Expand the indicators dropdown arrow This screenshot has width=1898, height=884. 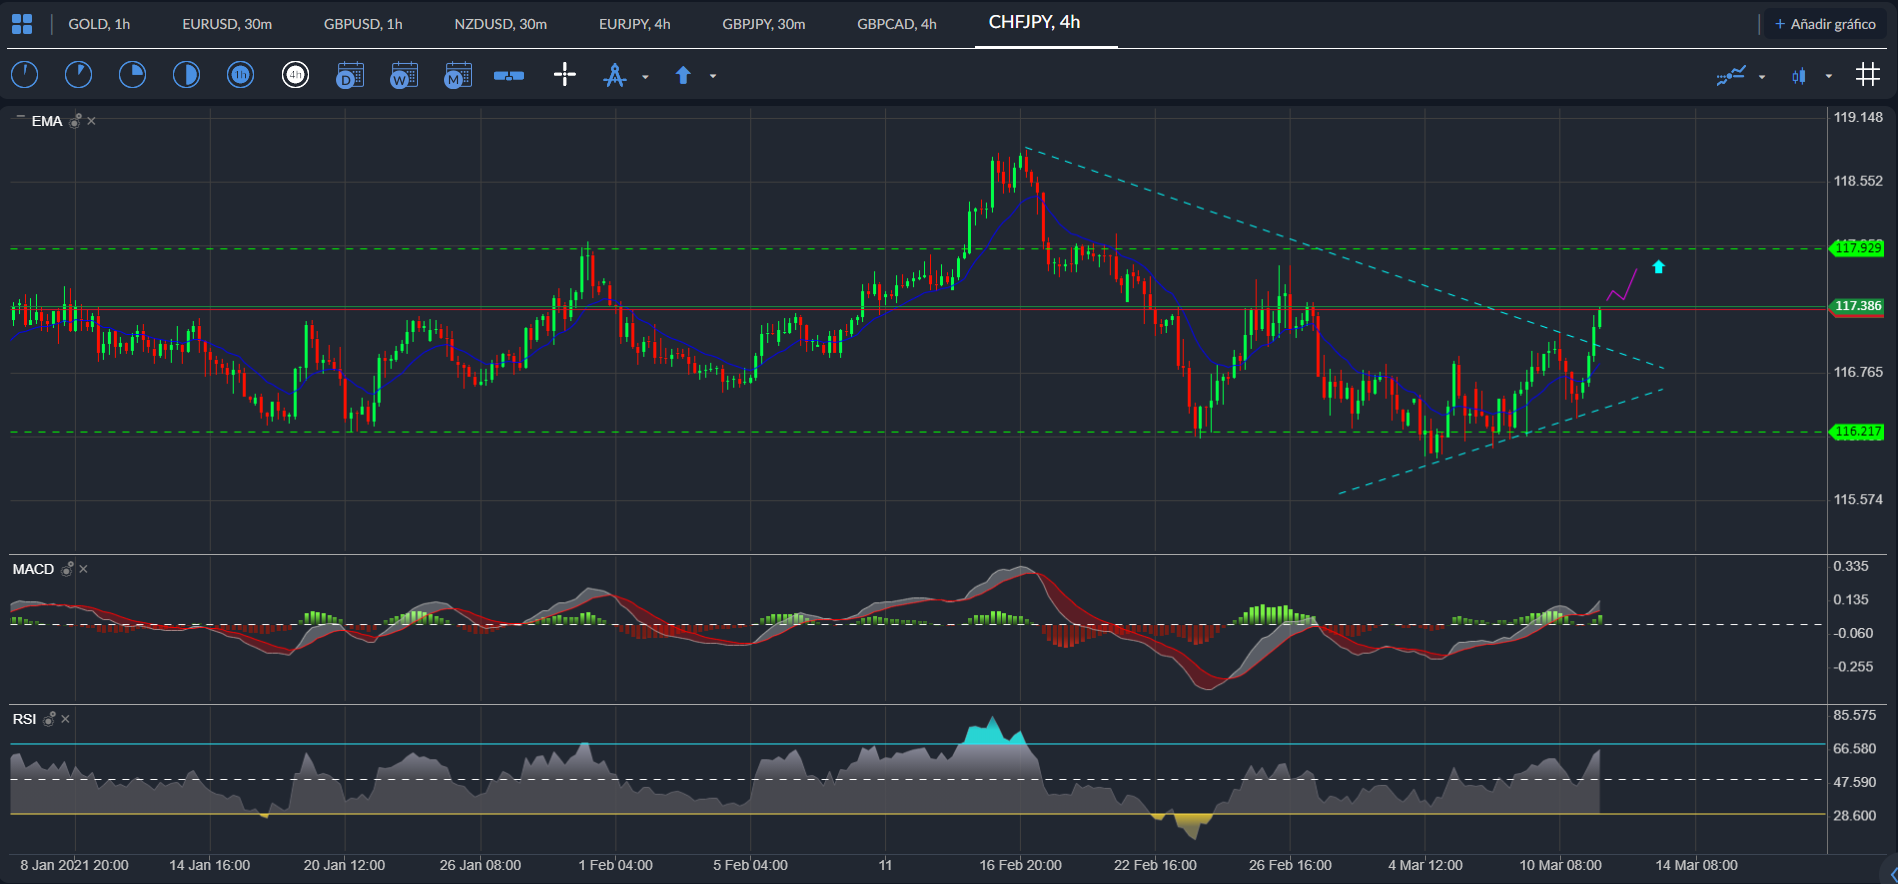point(1762,77)
